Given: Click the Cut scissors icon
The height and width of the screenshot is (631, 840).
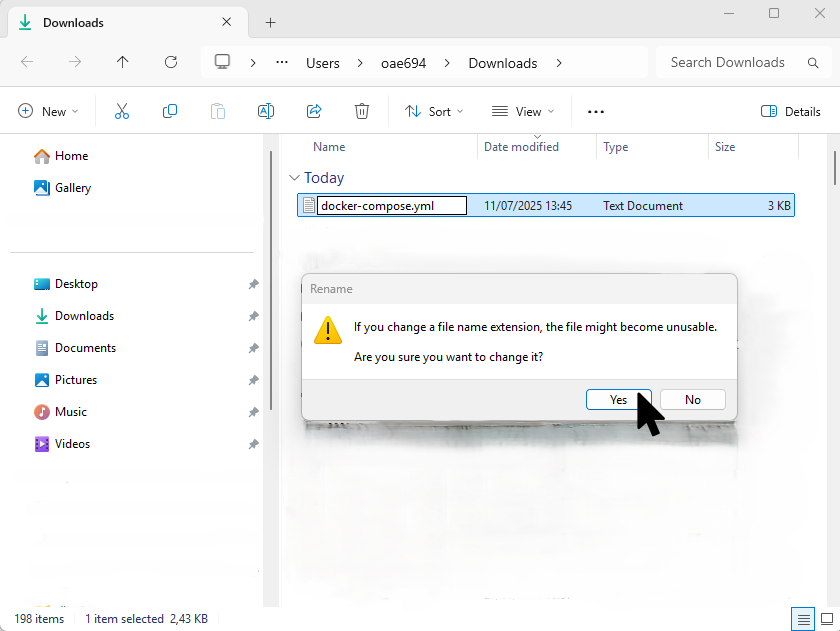Looking at the screenshot, I should [122, 112].
